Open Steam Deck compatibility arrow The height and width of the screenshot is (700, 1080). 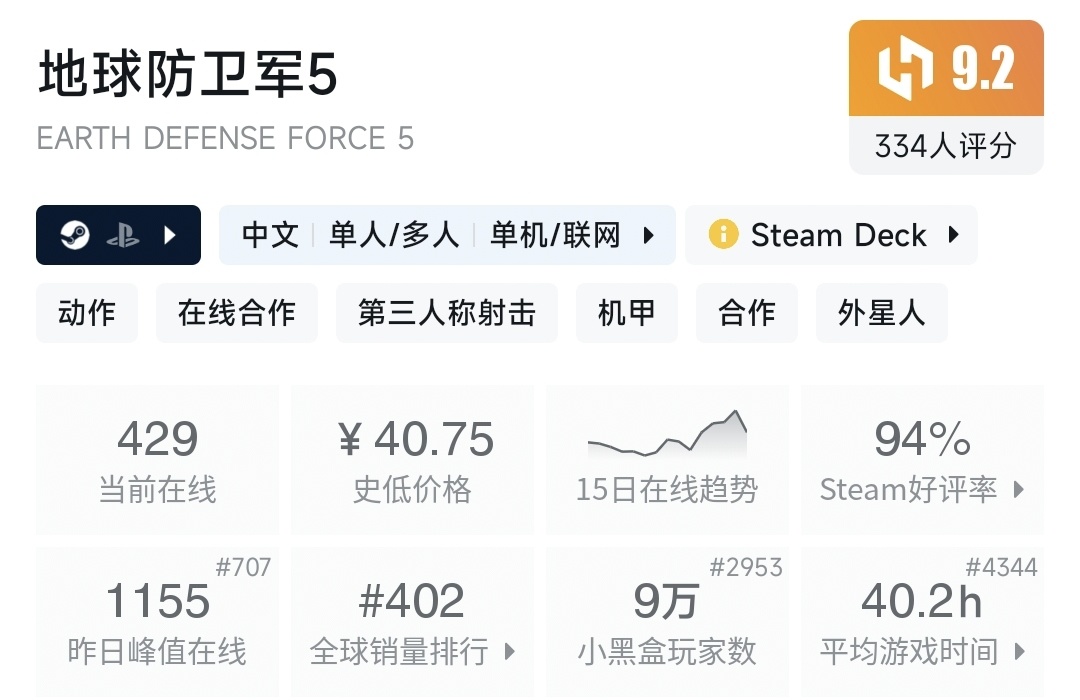953,235
